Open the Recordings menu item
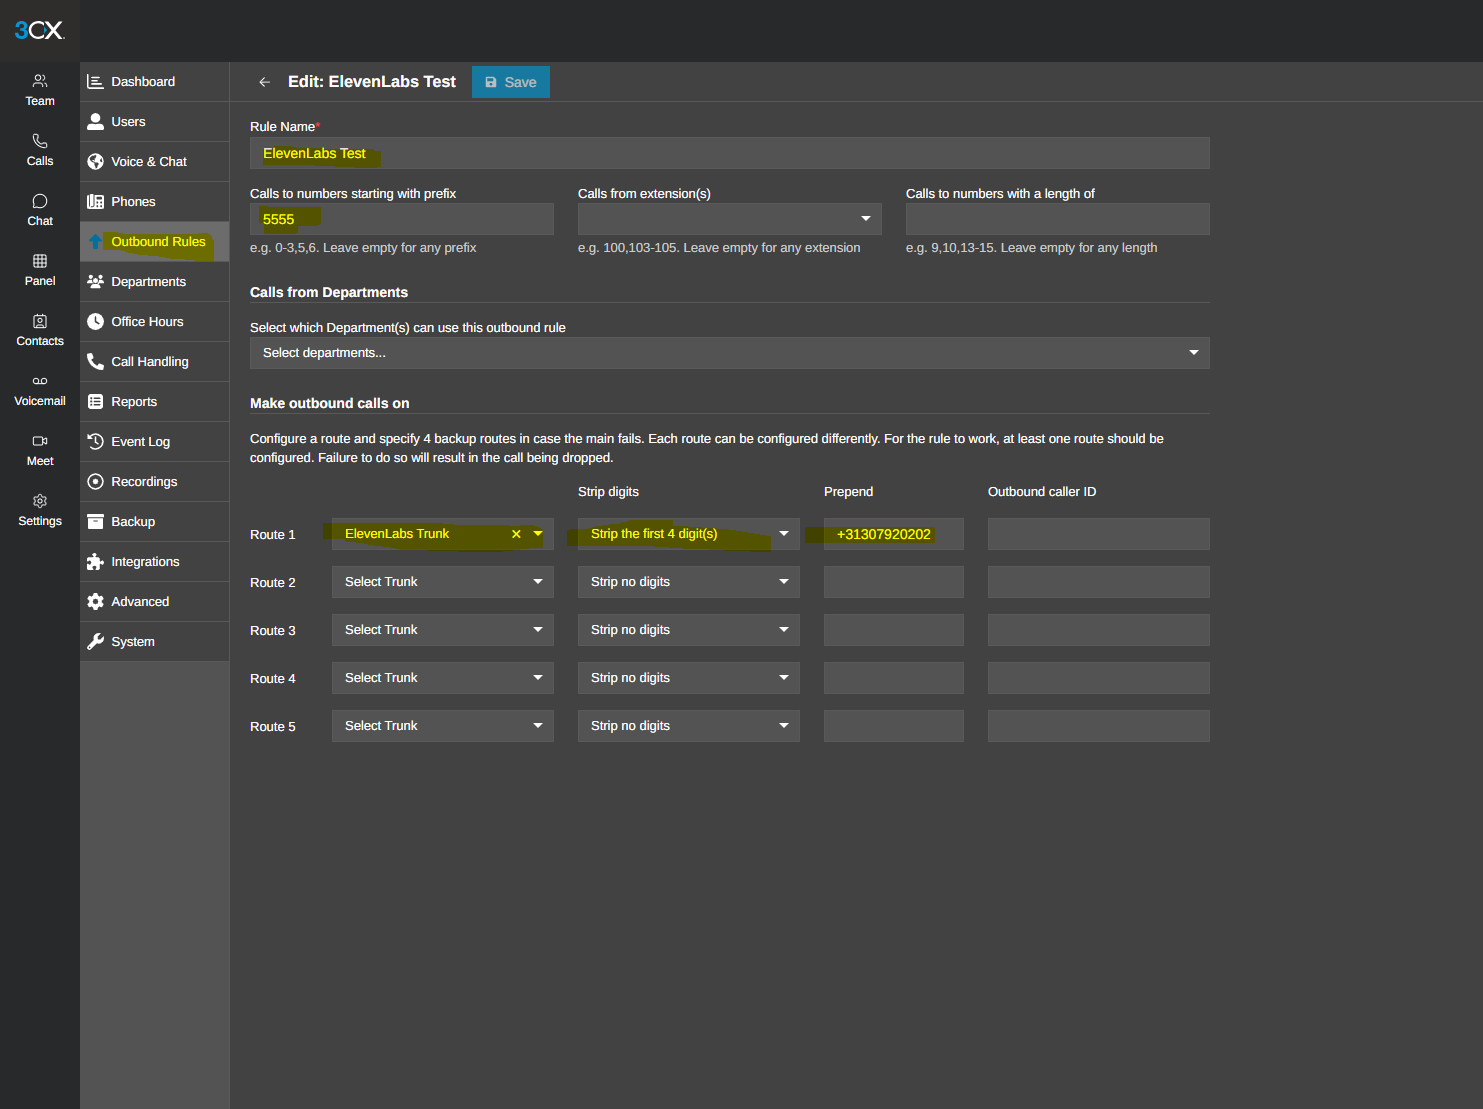 click(155, 482)
